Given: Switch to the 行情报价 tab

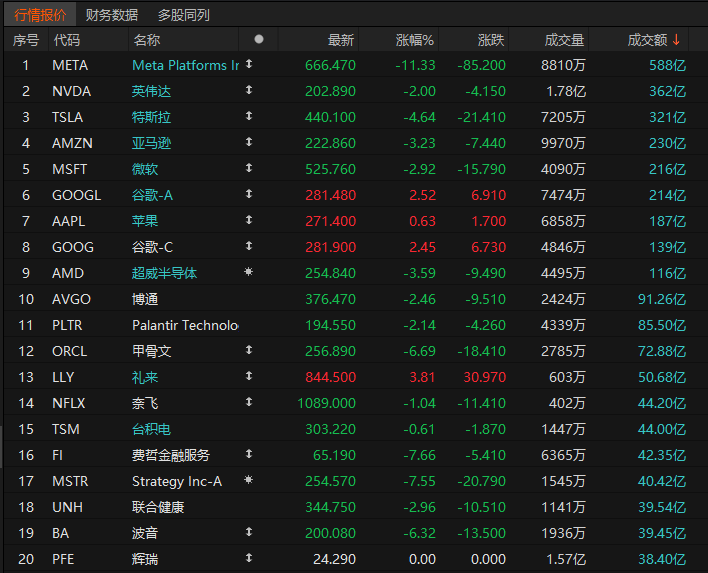Looking at the screenshot, I should 40,15.
